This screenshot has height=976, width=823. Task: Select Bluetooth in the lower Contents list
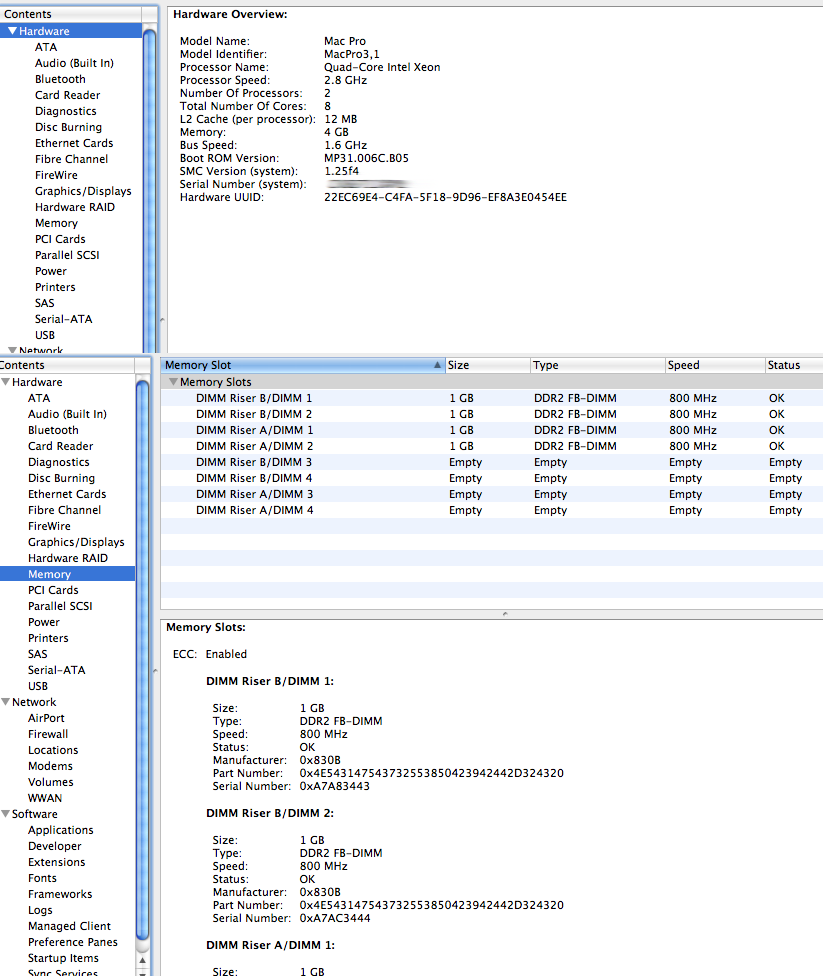53,430
